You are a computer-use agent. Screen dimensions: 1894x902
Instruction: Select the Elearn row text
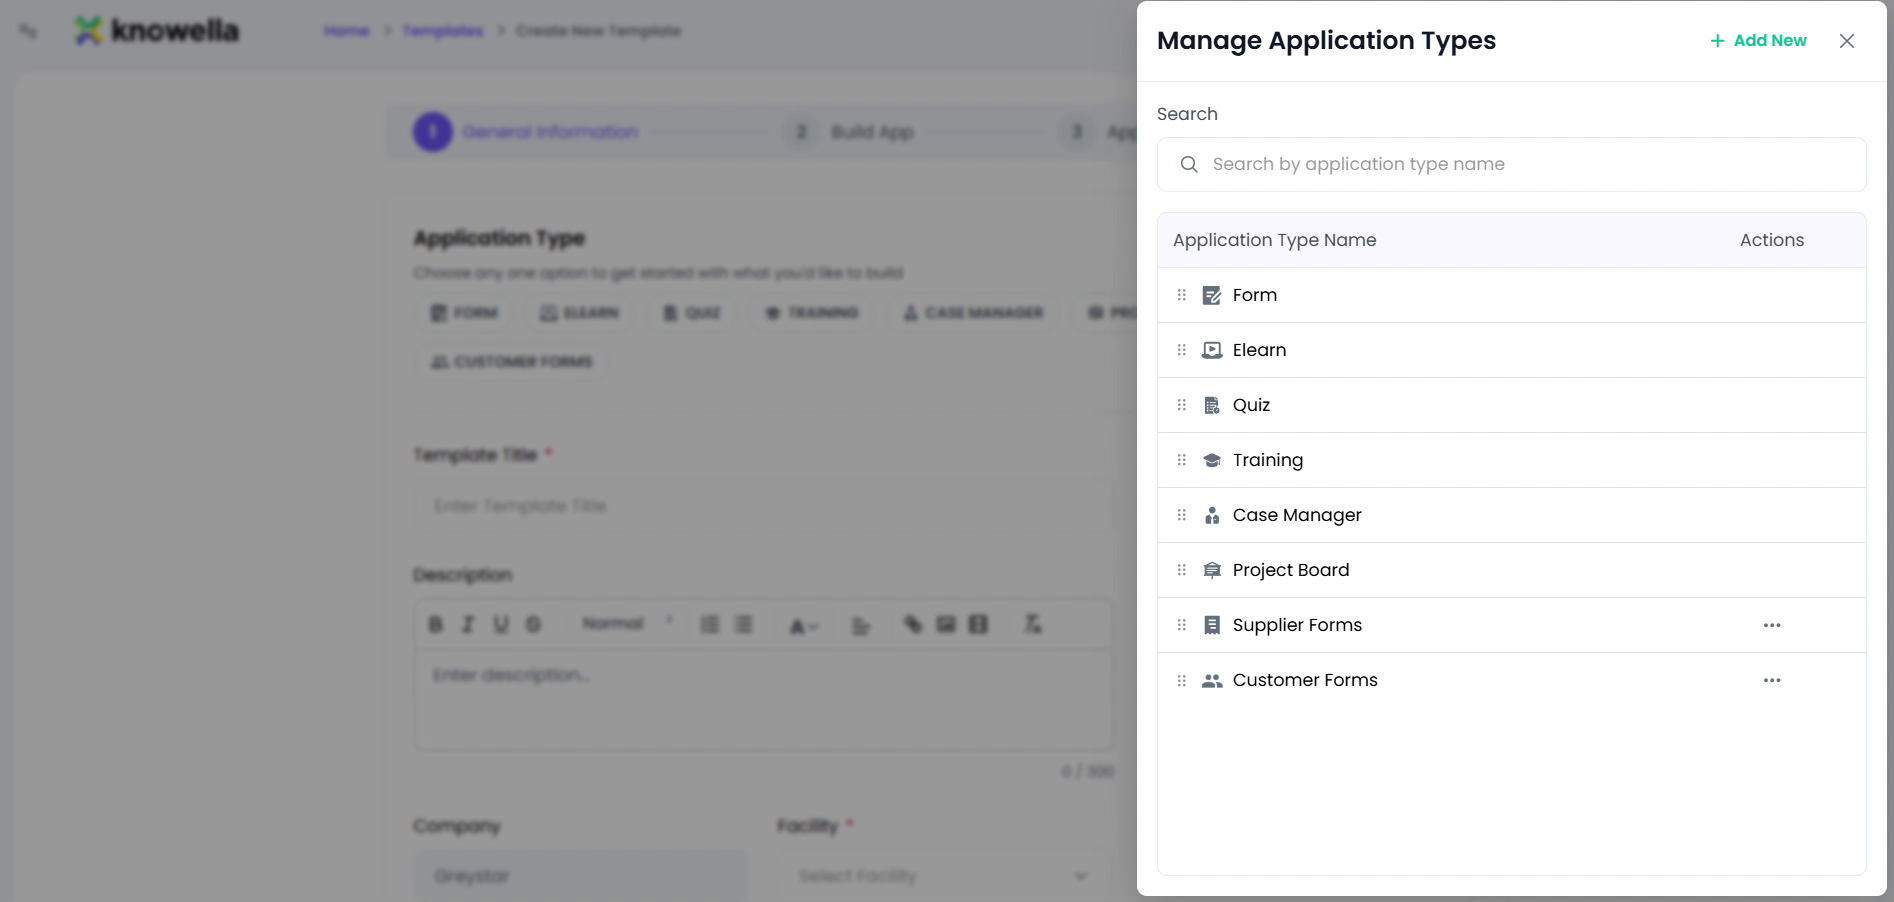1260,350
